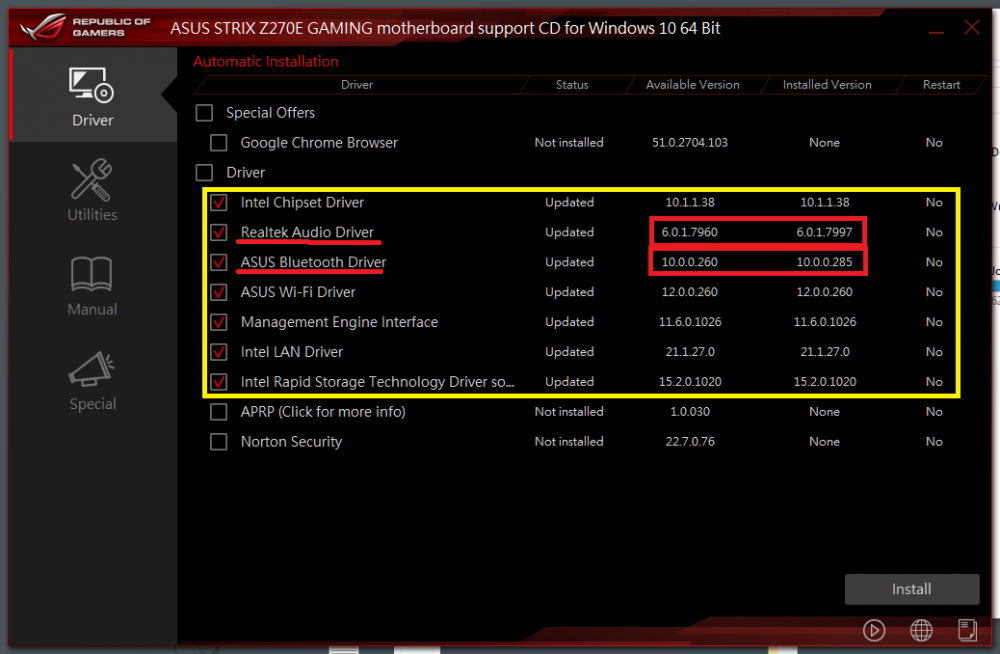This screenshot has width=1000, height=654.
Task: Open the Special megaphone icon
Action: pyautogui.click(x=92, y=371)
